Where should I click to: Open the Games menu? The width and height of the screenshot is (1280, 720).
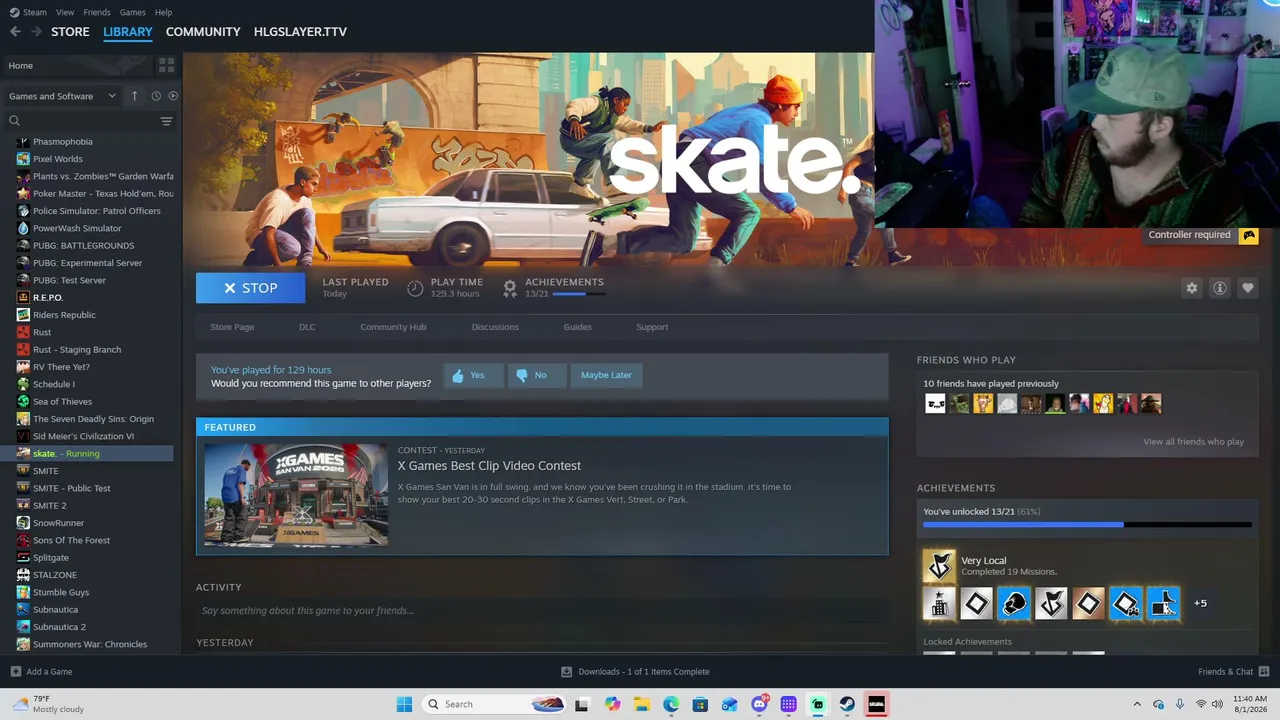tap(133, 12)
